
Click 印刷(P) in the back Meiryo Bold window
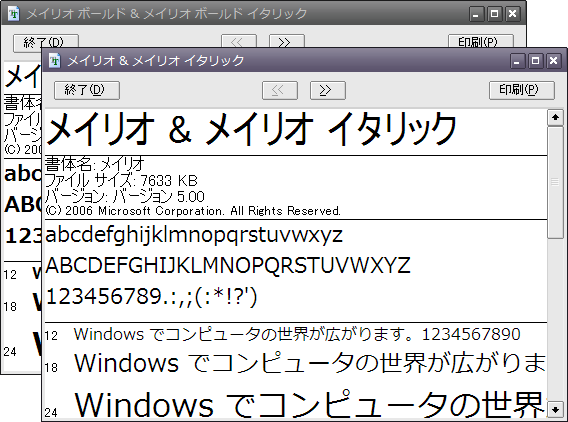(481, 41)
